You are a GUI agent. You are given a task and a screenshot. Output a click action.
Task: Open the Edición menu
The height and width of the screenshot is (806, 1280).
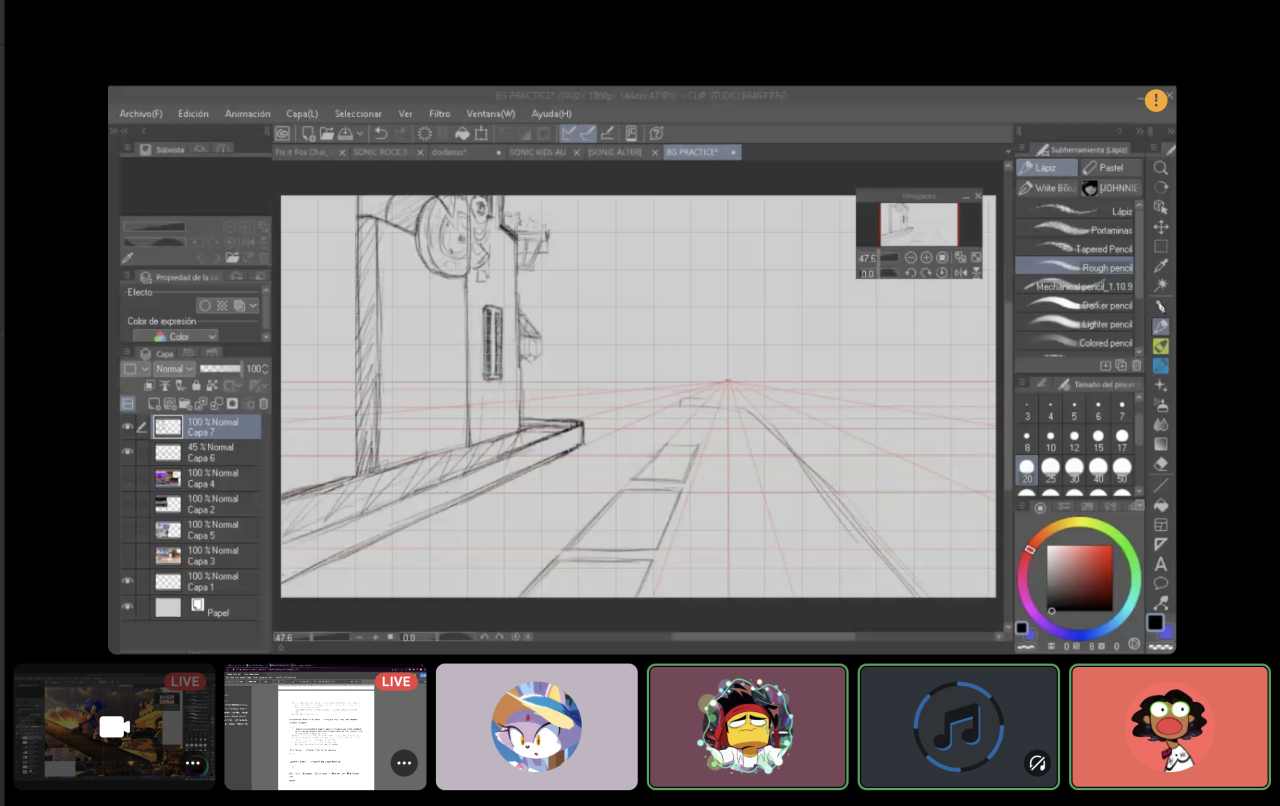click(193, 114)
